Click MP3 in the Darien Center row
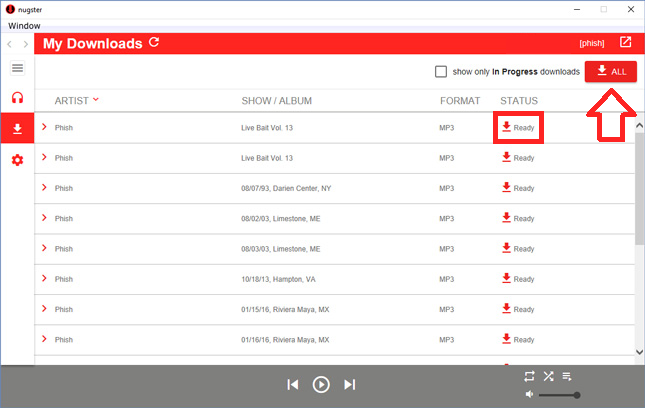This screenshot has width=645, height=408. (x=447, y=188)
